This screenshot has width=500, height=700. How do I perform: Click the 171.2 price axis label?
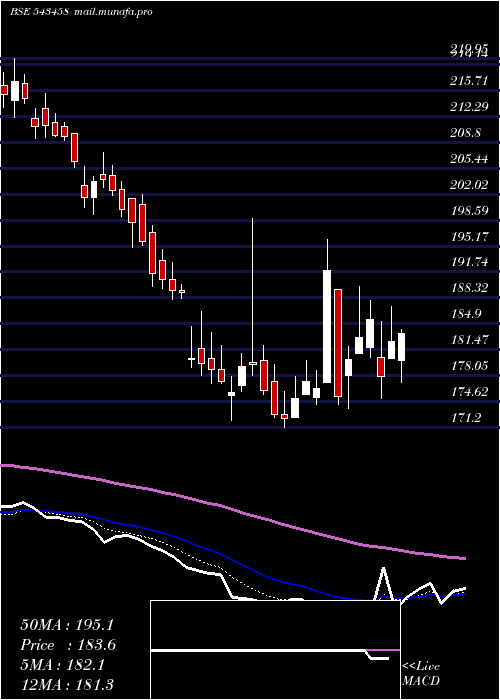pos(466,417)
